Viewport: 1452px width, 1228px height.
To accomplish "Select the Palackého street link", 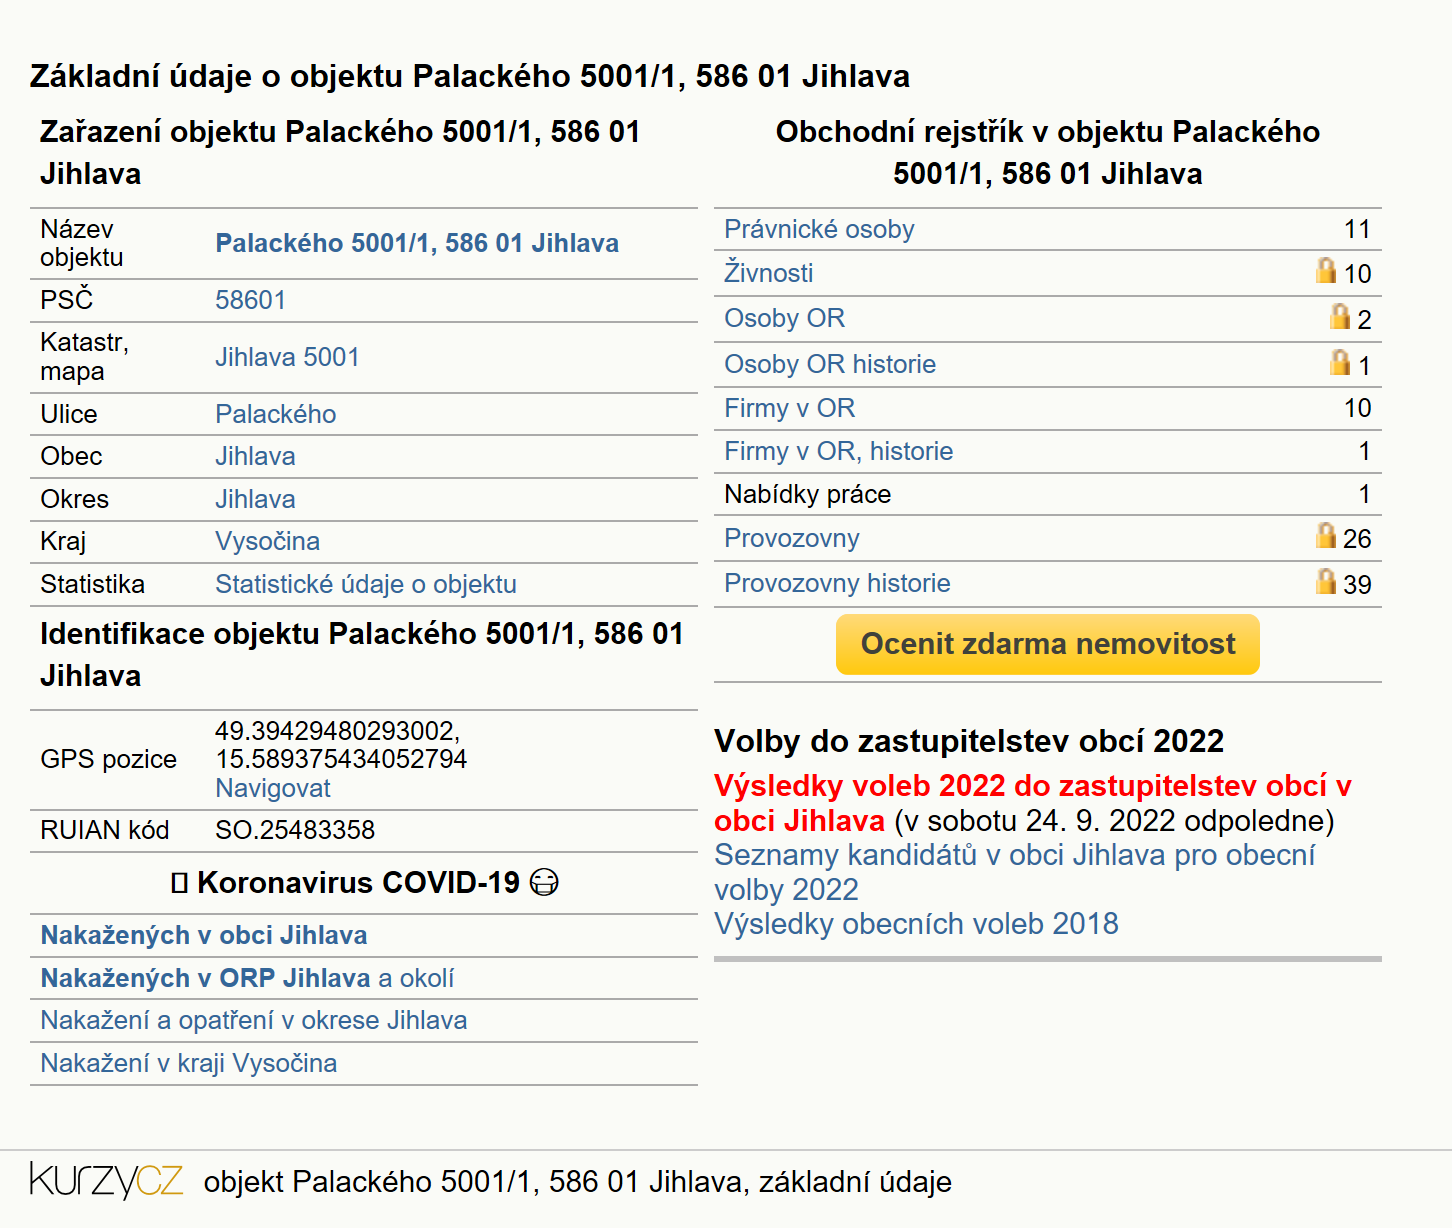I will tap(276, 414).
